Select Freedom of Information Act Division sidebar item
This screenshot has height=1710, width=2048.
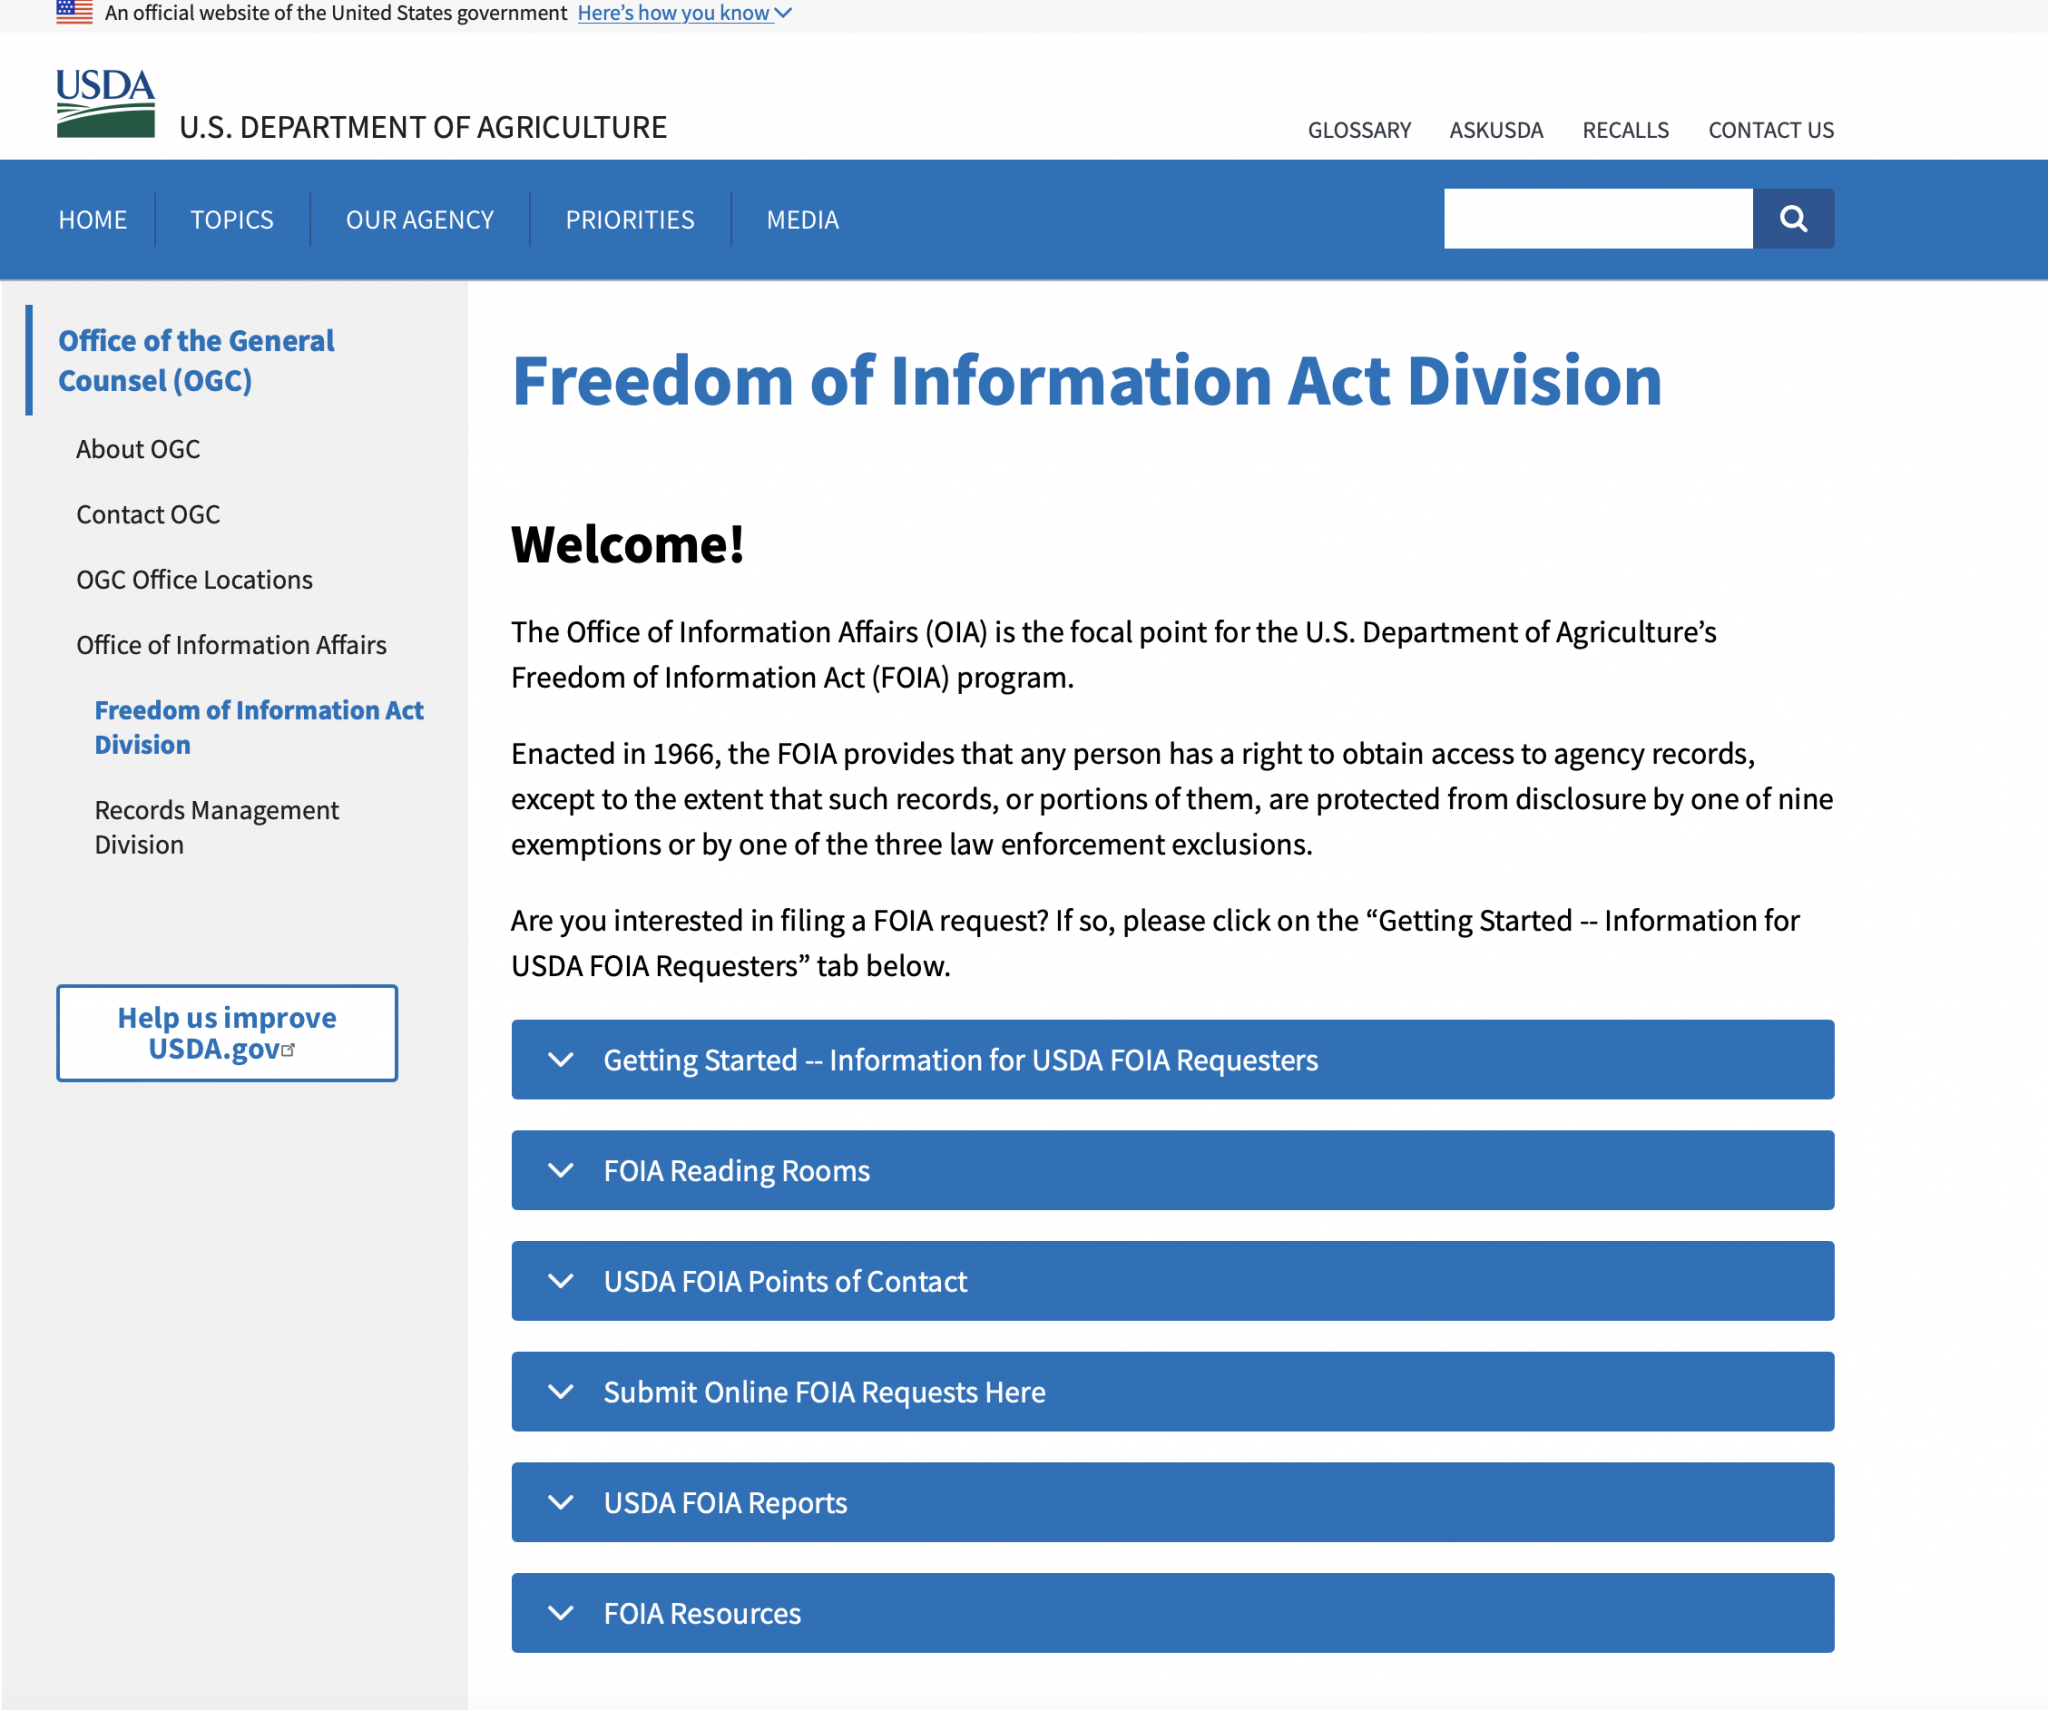(259, 727)
